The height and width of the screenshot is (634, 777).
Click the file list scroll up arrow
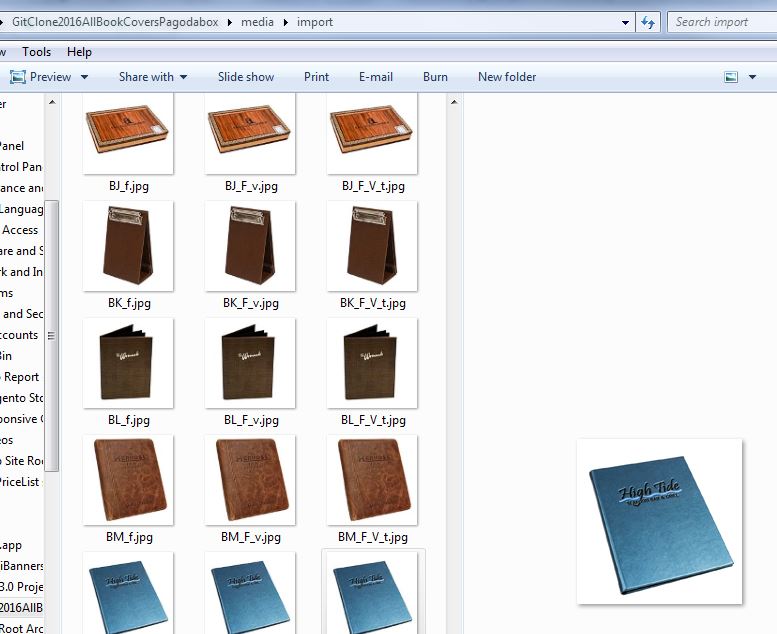coord(454,102)
